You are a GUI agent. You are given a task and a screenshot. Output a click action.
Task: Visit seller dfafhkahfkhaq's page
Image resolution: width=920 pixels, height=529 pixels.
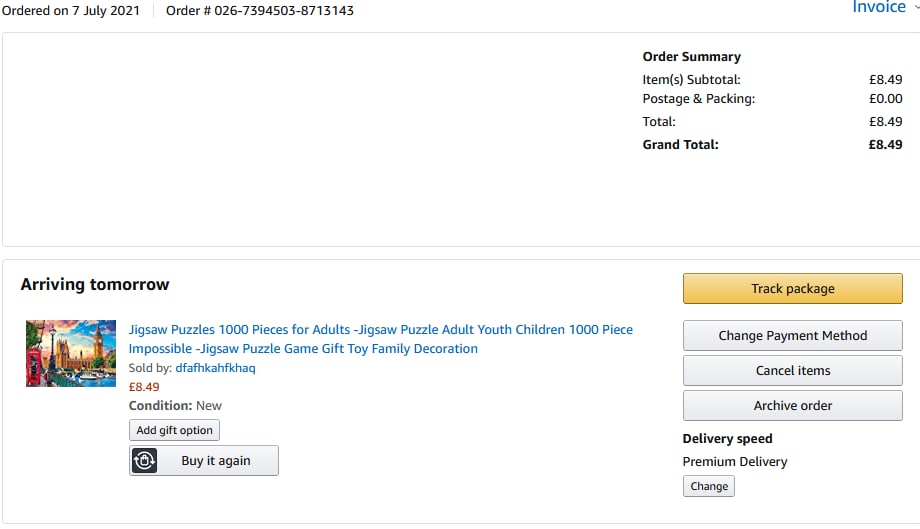pos(215,368)
